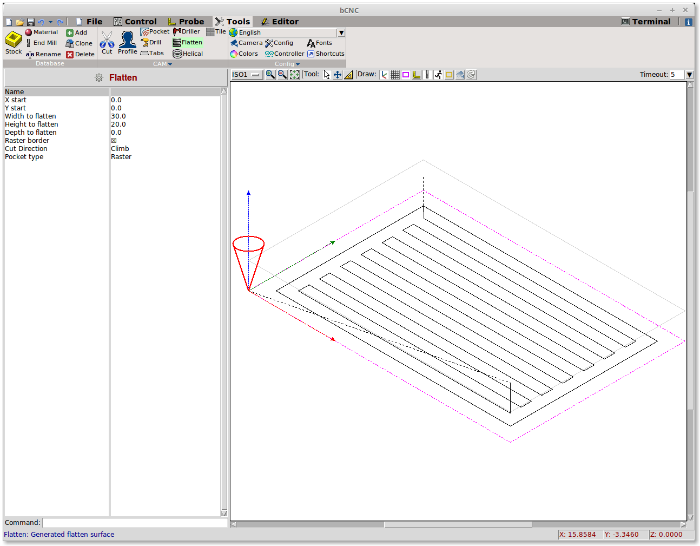Toggle the Raster border checkbox
The width and height of the screenshot is (700, 546).
(x=113, y=141)
